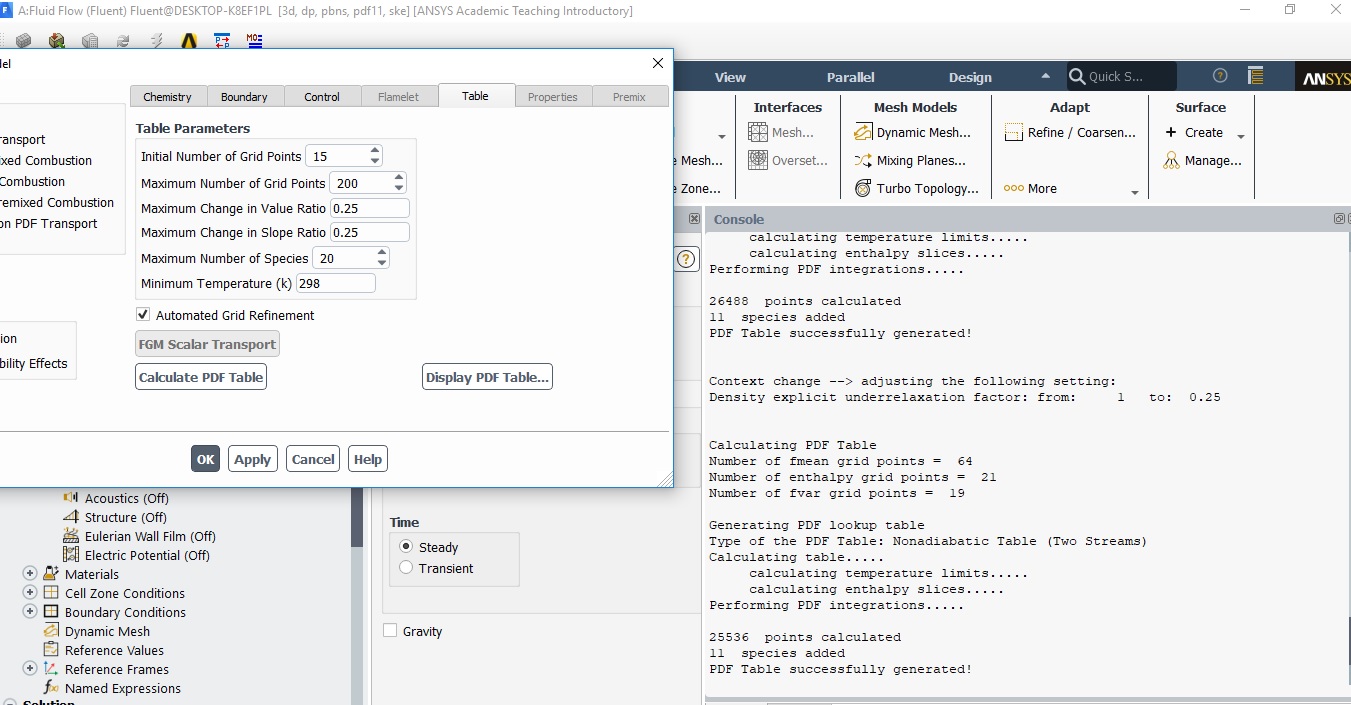Click the Named Expressions fx icon
1351x705 pixels.
pos(51,688)
